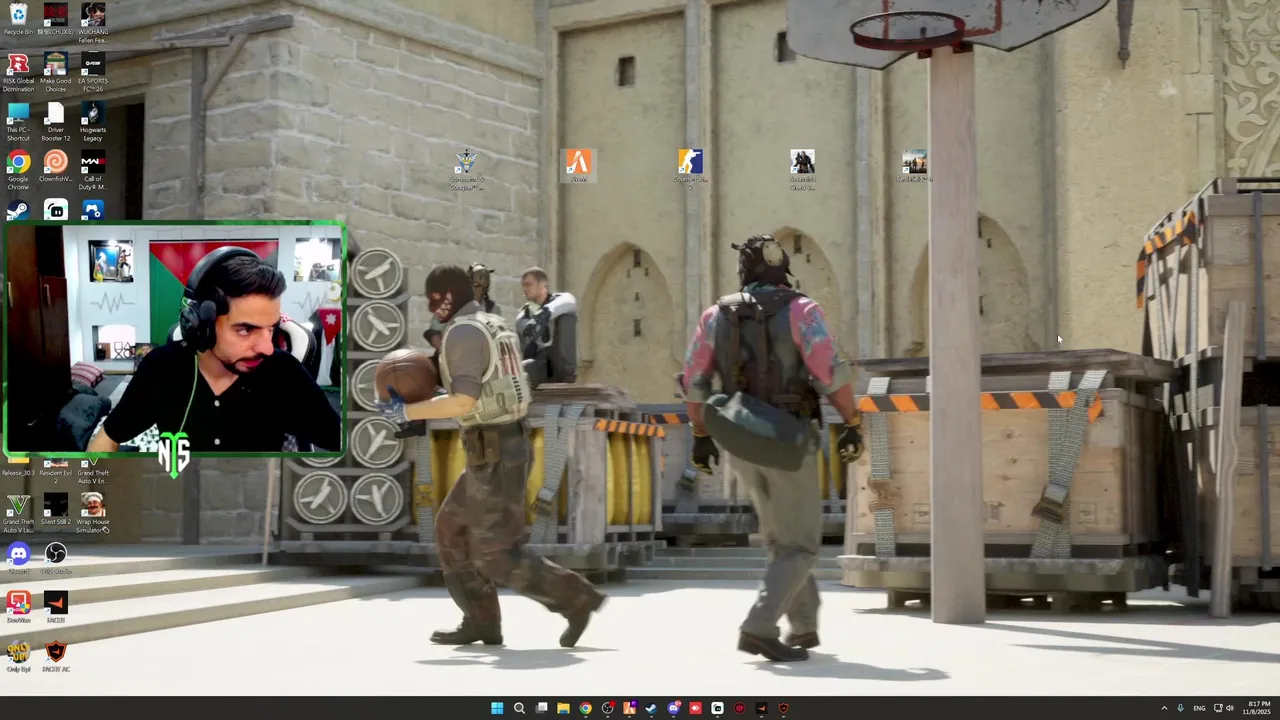
Task: Open the orange letter-A shortcut icon
Action: click(x=578, y=165)
